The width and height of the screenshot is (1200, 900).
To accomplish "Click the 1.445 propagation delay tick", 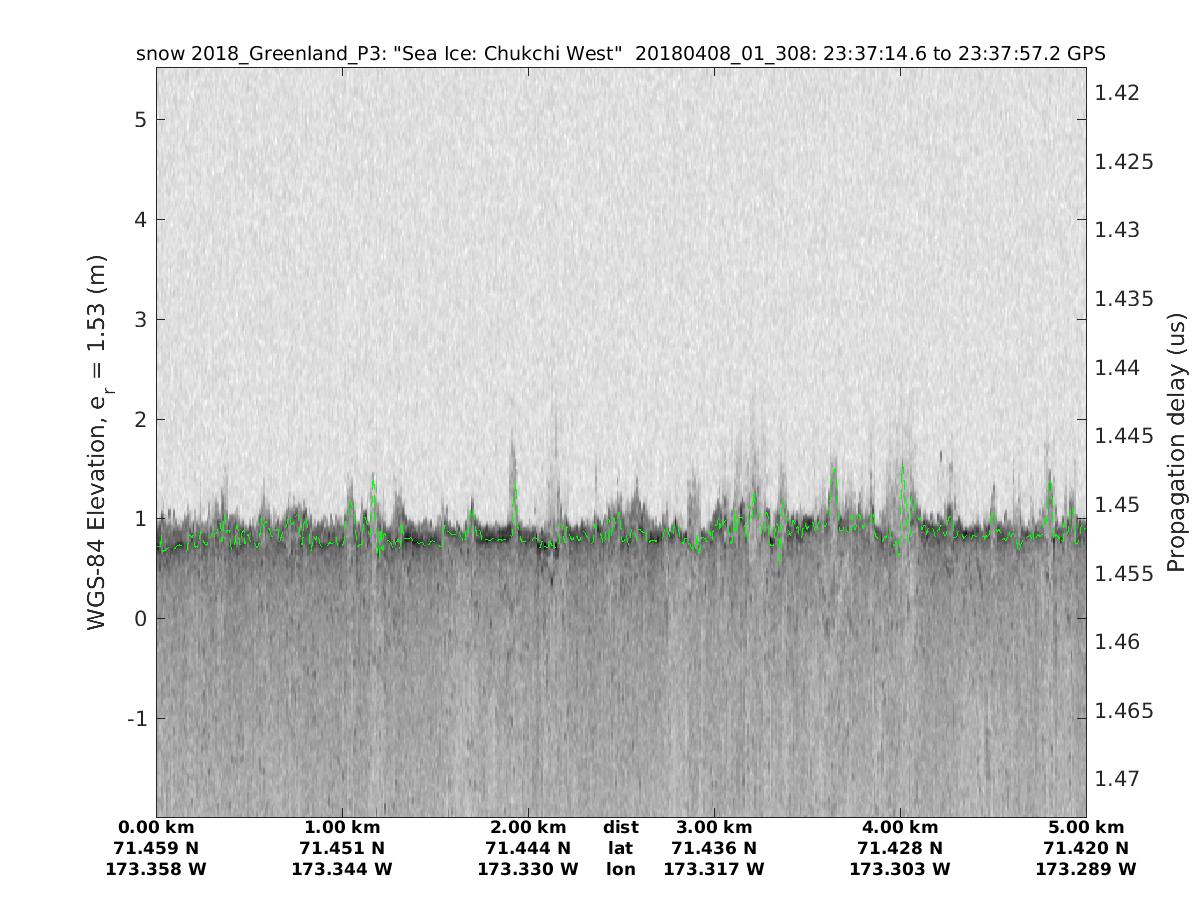I will 1124,436.
